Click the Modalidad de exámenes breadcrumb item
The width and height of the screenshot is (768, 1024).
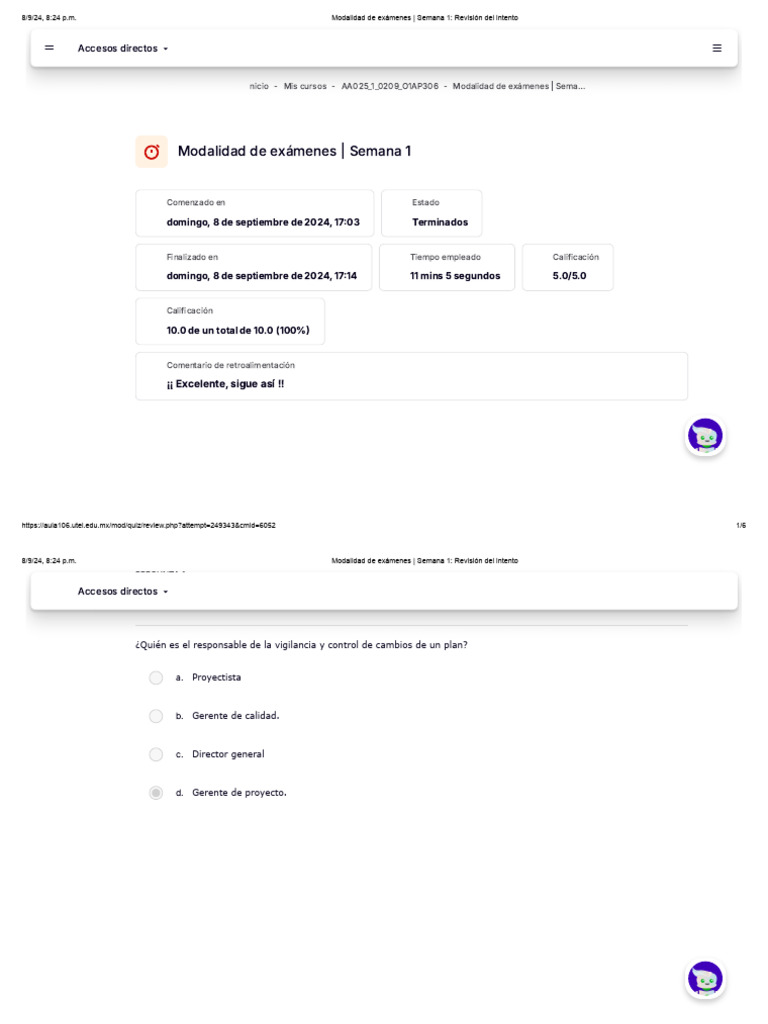click(518, 86)
